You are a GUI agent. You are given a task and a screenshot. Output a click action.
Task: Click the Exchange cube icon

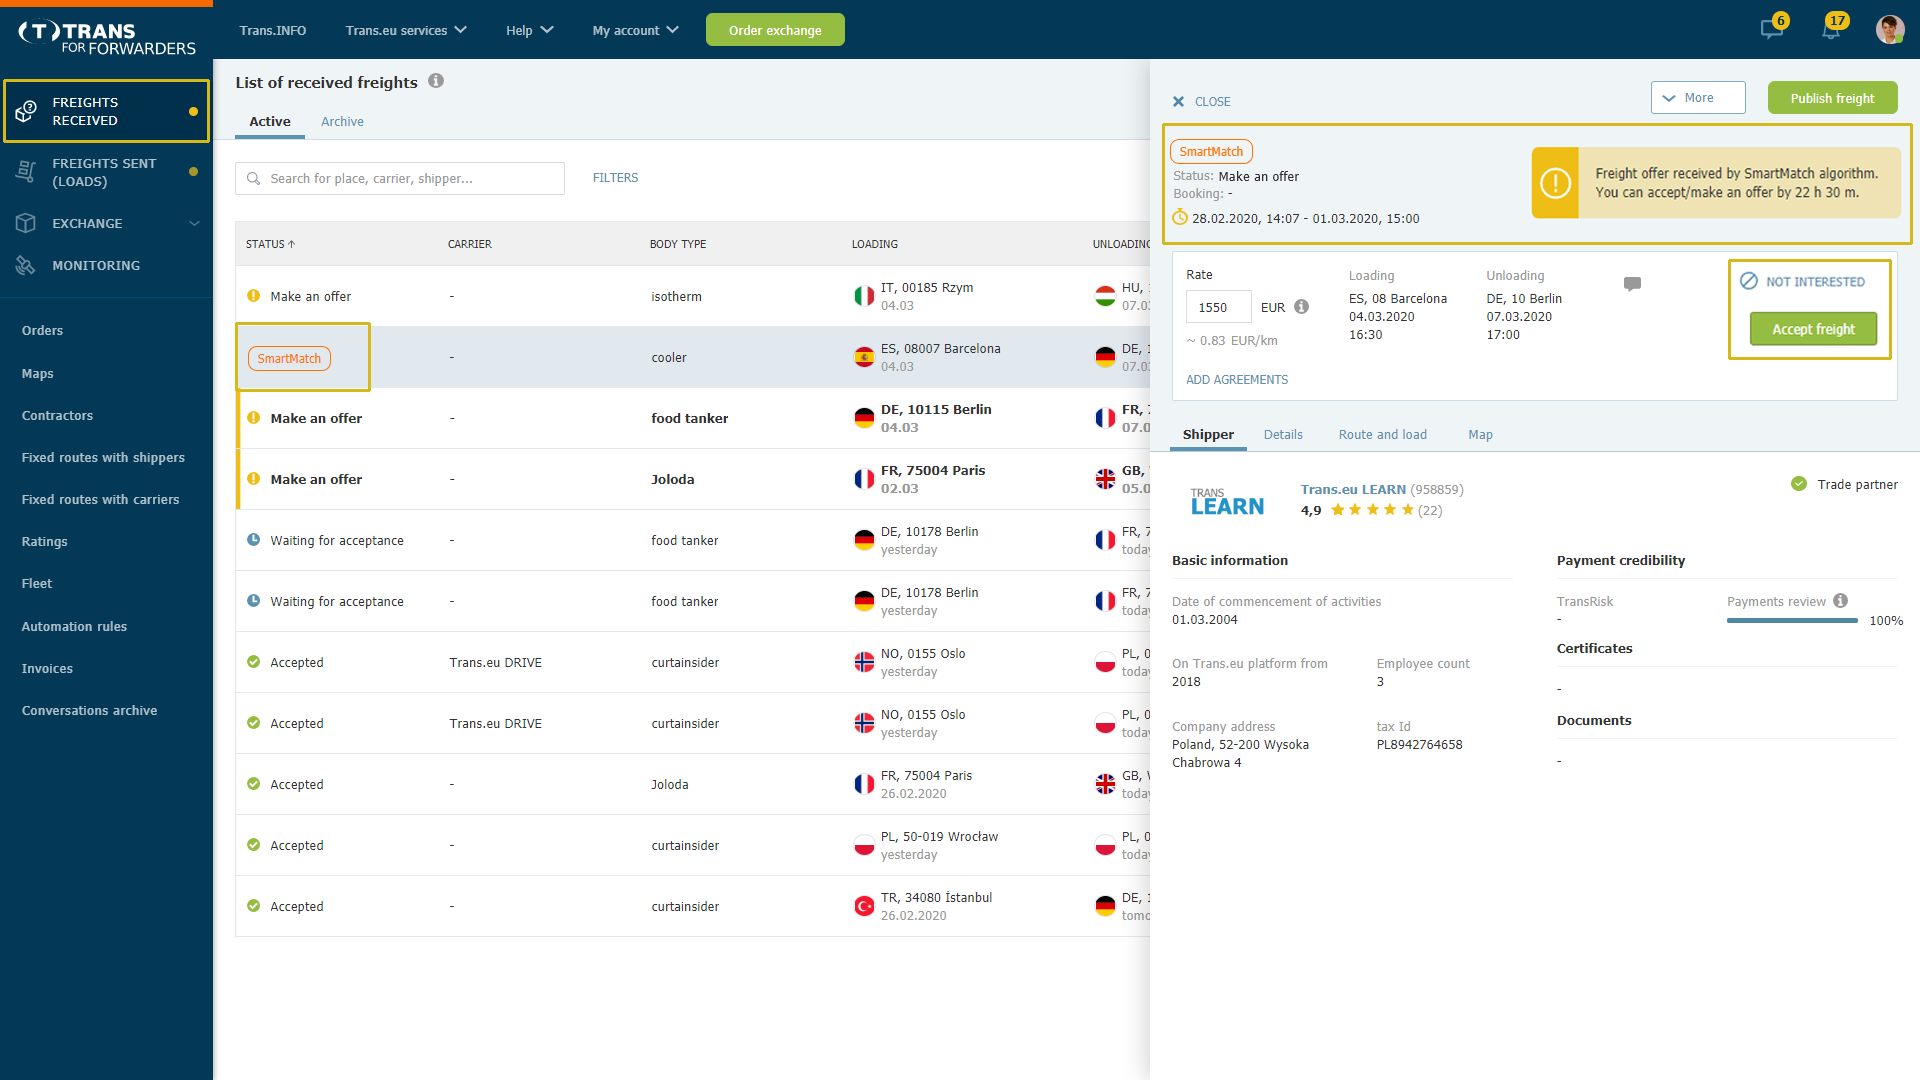27,223
